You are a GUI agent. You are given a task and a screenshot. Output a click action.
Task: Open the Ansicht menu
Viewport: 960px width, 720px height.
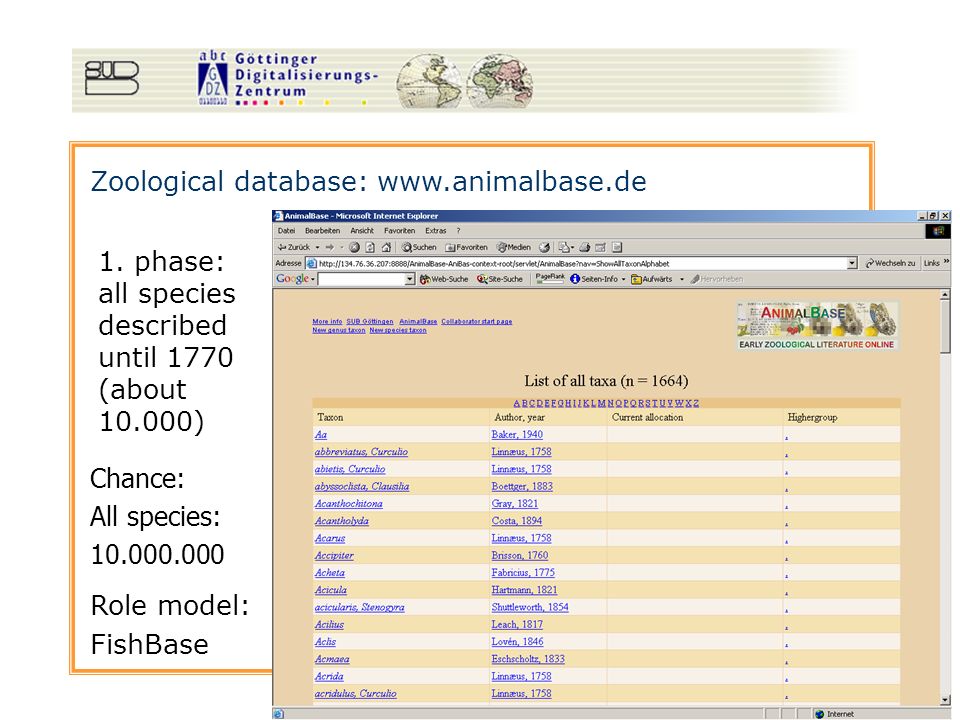362,231
